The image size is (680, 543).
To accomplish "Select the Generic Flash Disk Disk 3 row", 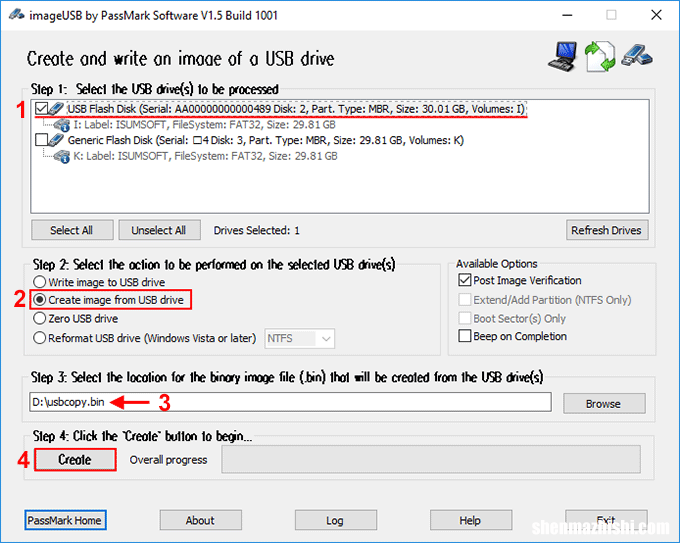I will (265, 140).
